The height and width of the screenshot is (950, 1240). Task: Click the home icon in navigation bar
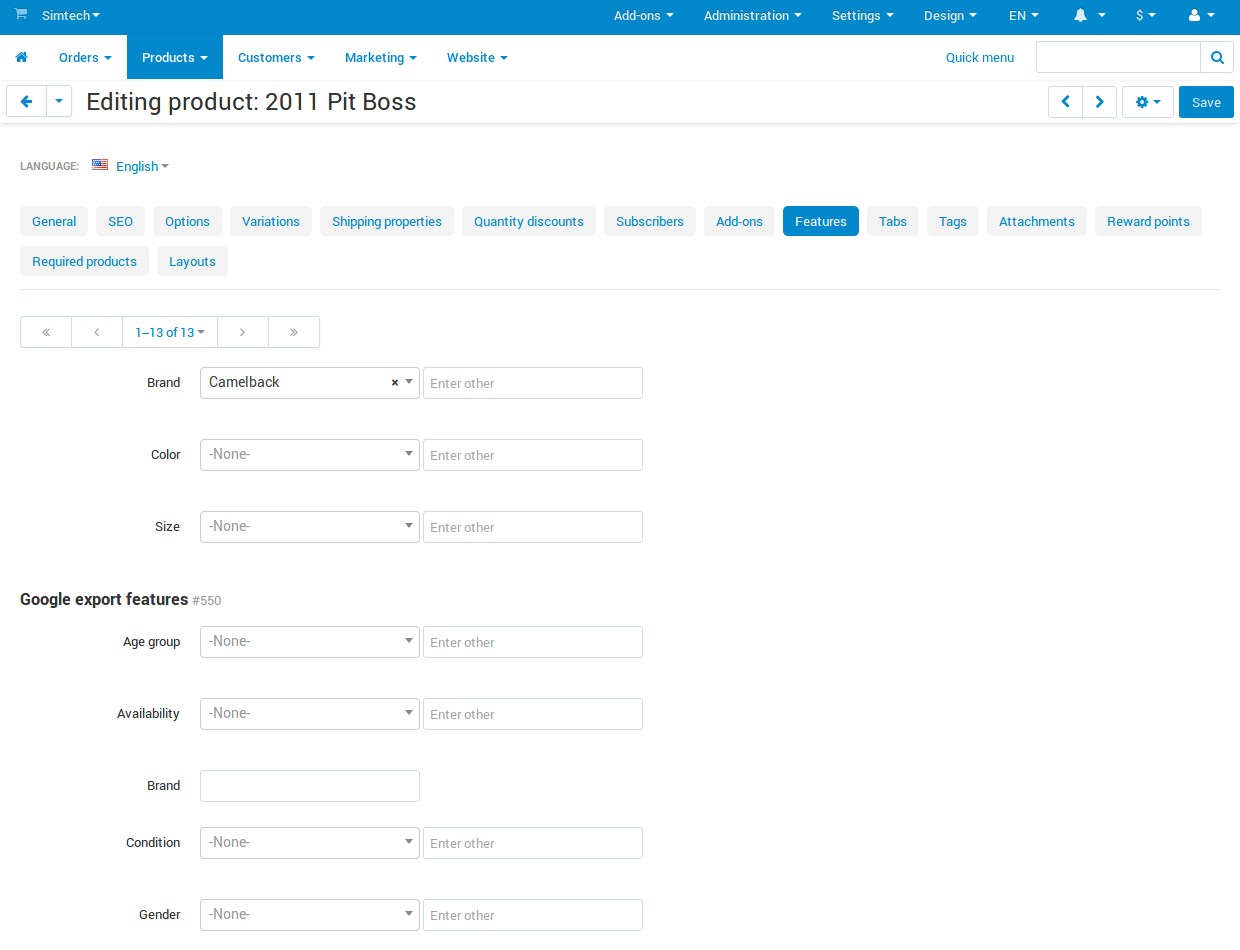click(21, 58)
